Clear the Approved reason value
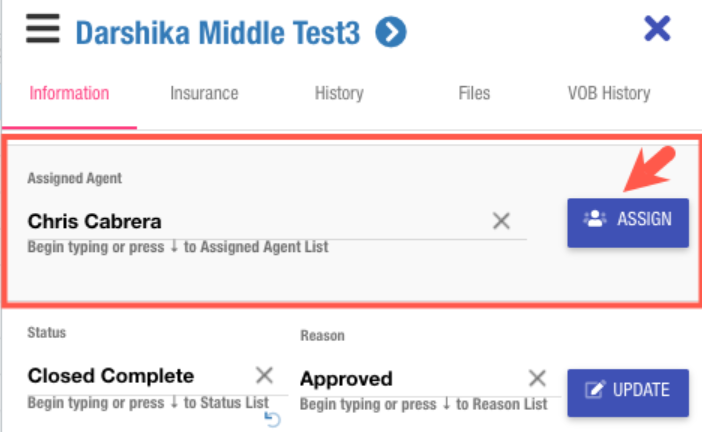This screenshot has width=702, height=432. pyautogui.click(x=537, y=378)
